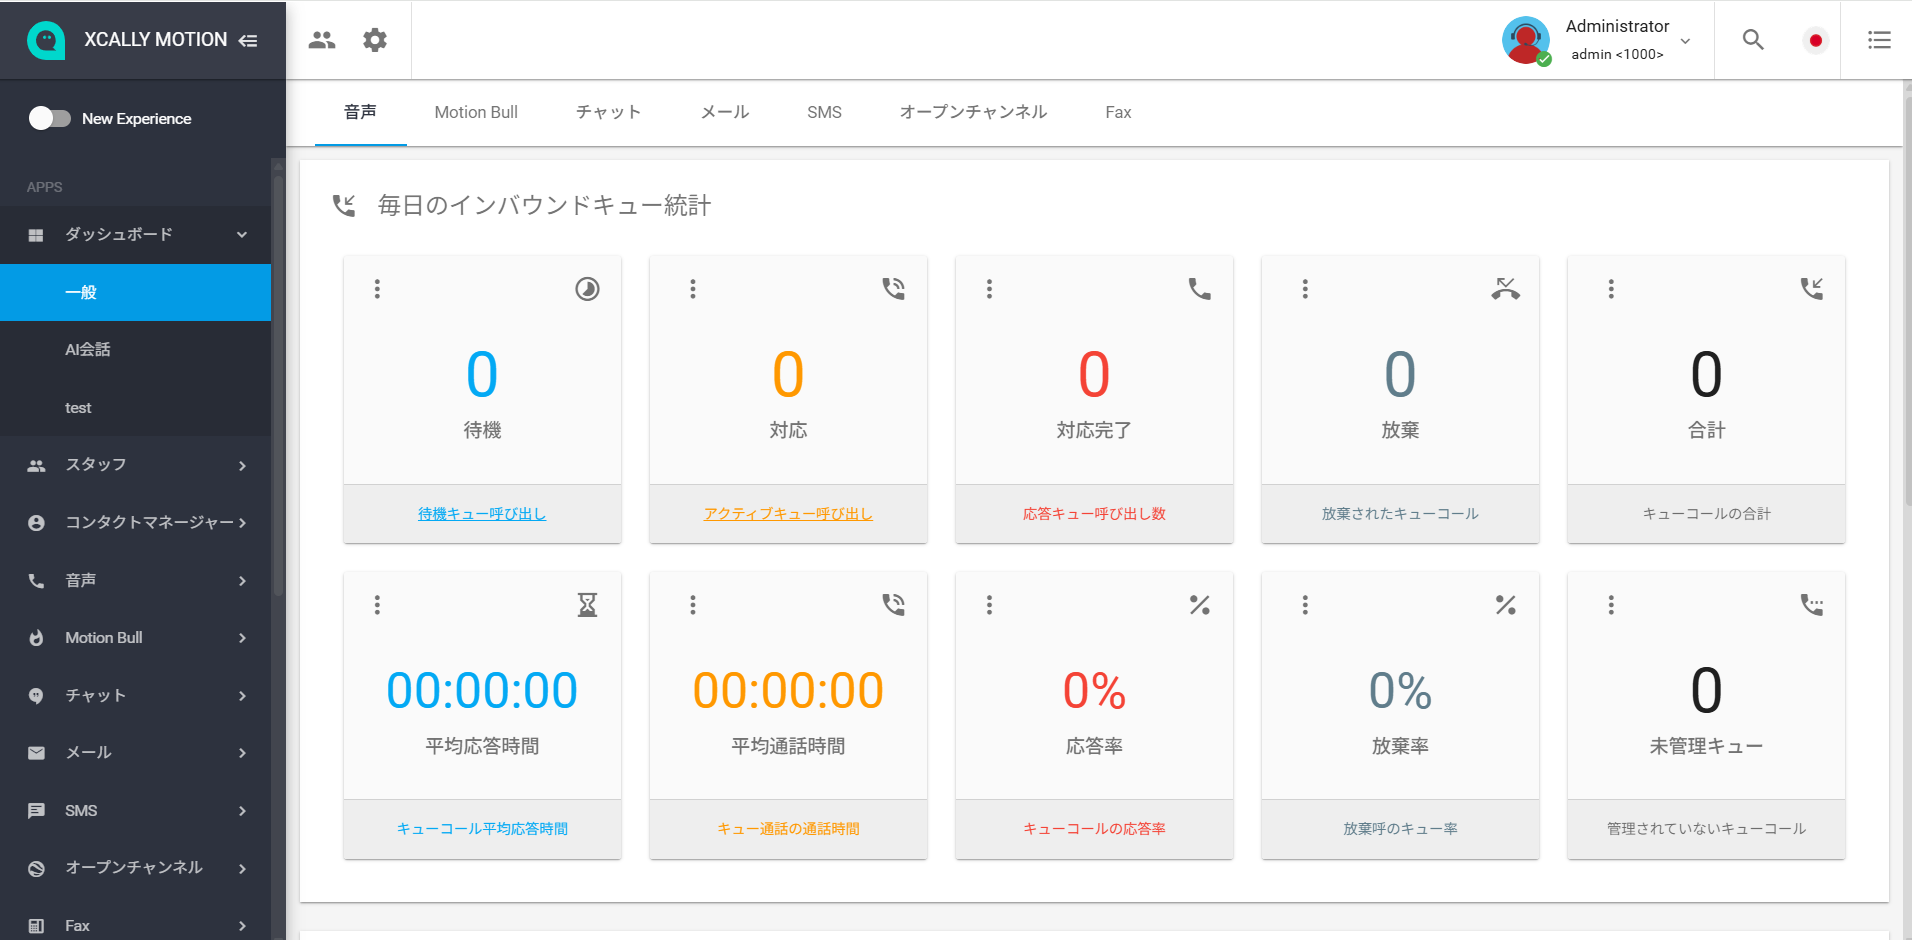Open three-dot menu on 平均通話時間 card
This screenshot has width=1912, height=940.
[x=693, y=605]
